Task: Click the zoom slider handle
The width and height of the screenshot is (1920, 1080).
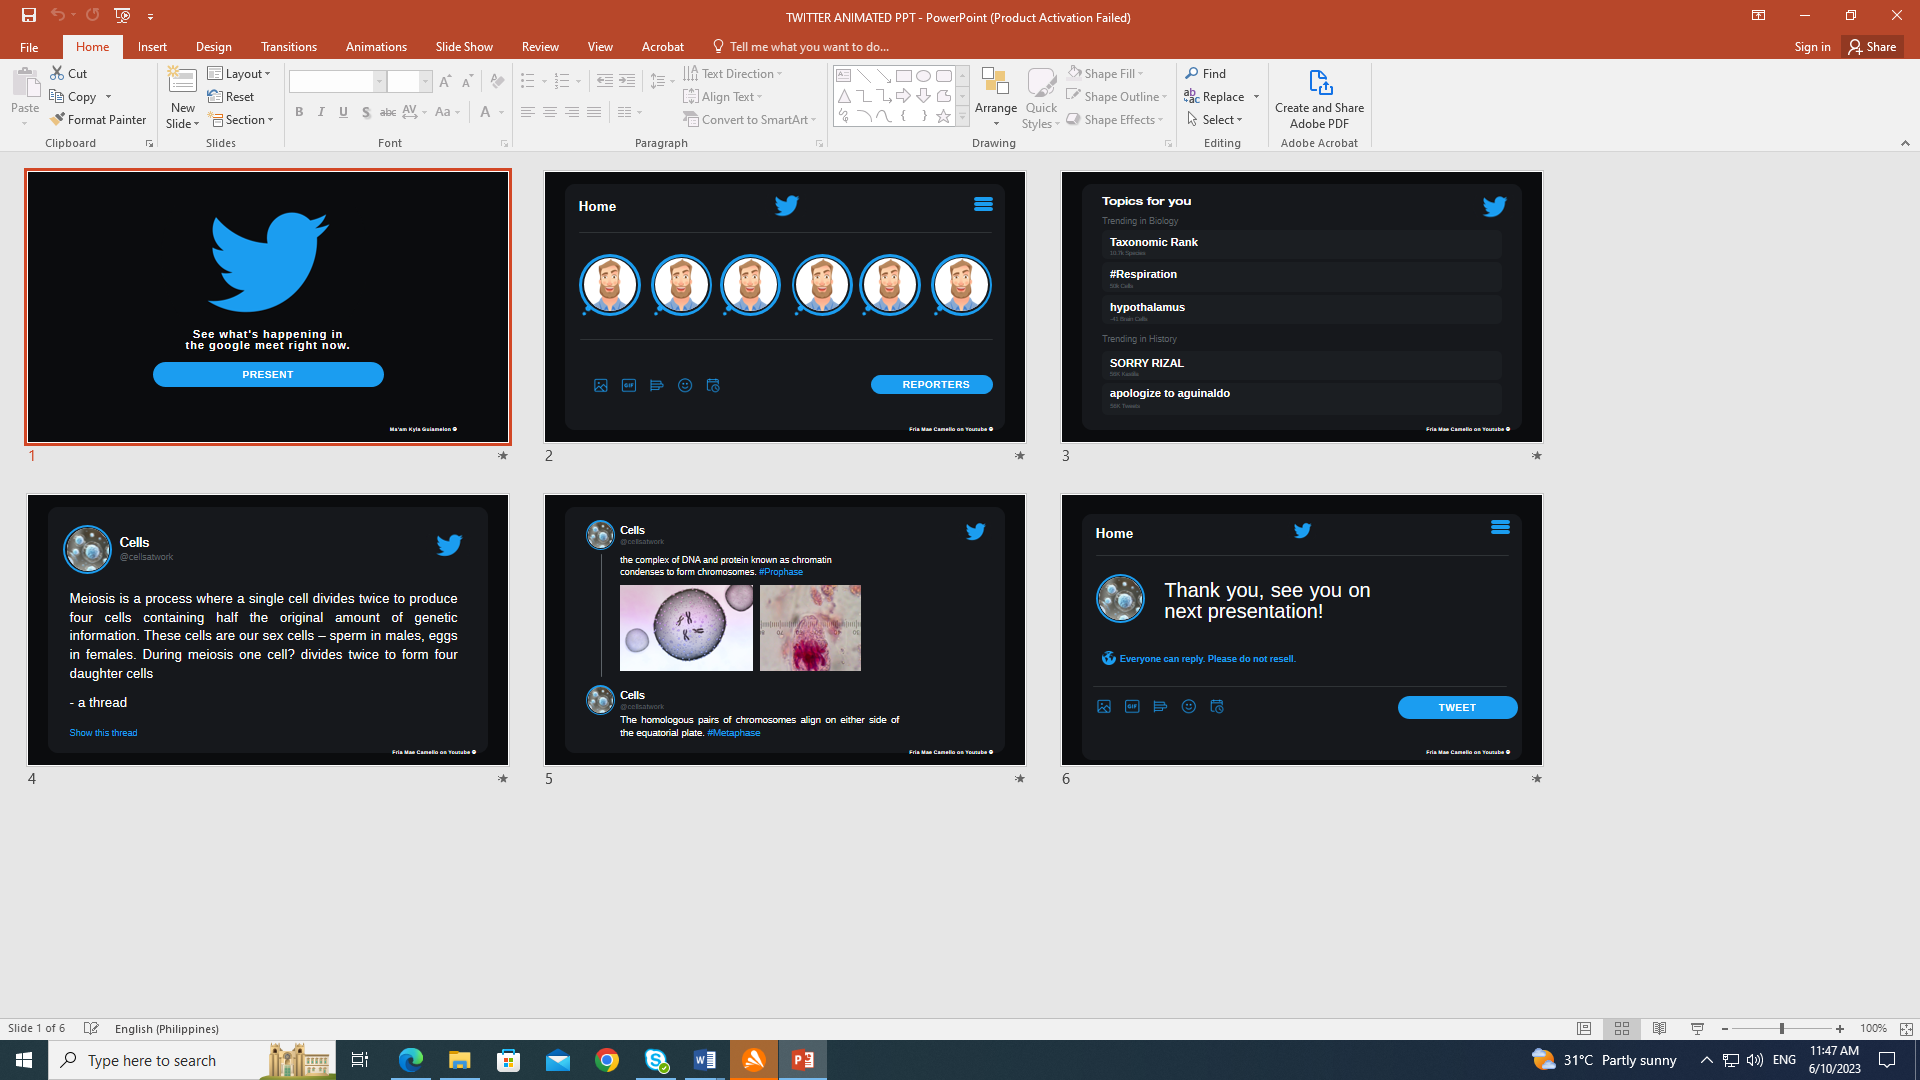Action: coord(1781,1028)
